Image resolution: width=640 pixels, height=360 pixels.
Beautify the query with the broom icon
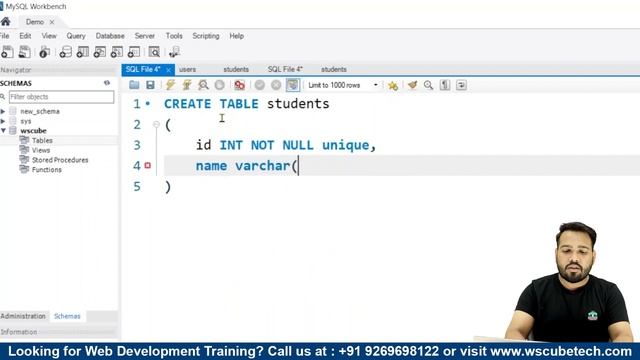[413, 85]
